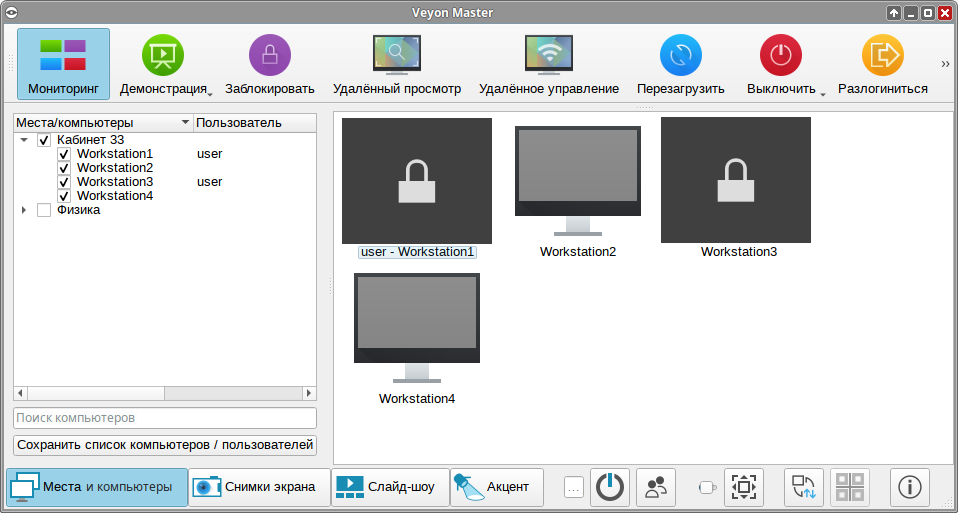This screenshot has width=958, height=513.
Task: Click user next to Workstation3
Action: [x=210, y=182]
